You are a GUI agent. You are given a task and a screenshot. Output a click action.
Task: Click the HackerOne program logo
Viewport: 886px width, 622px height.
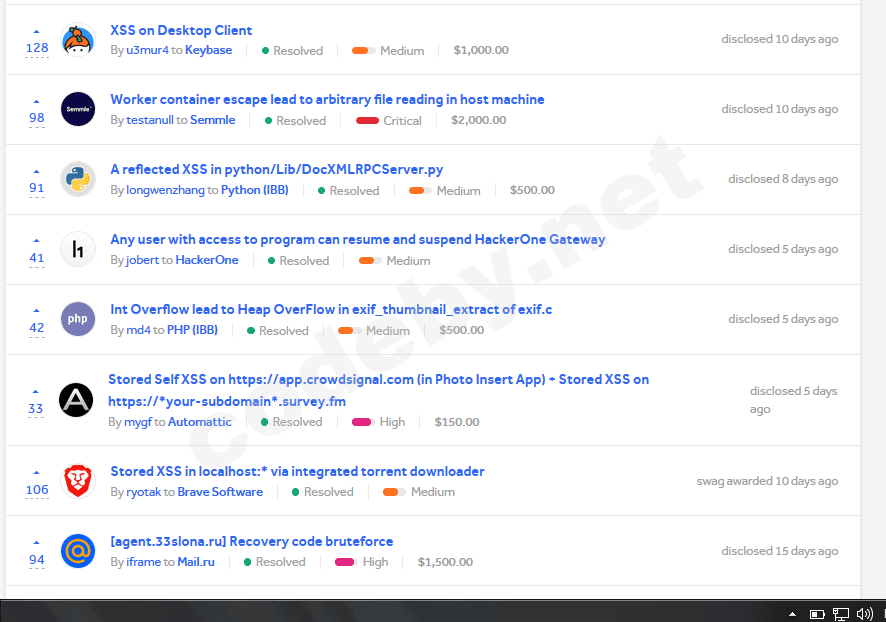[78, 249]
